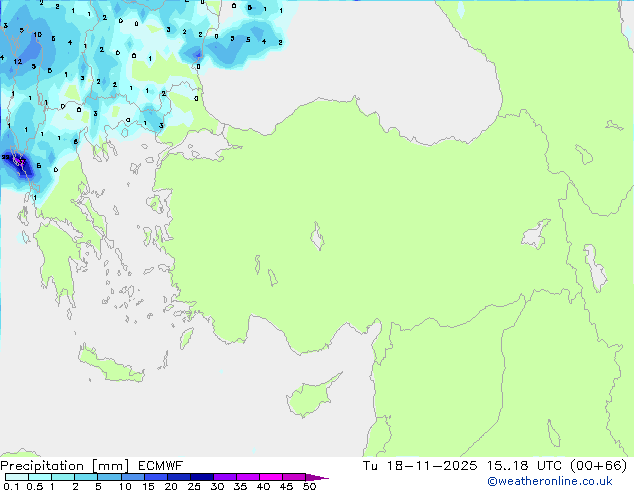Click the '0.5' legend scale label
Viewport: 634px width, 490px height.
(x=34, y=486)
